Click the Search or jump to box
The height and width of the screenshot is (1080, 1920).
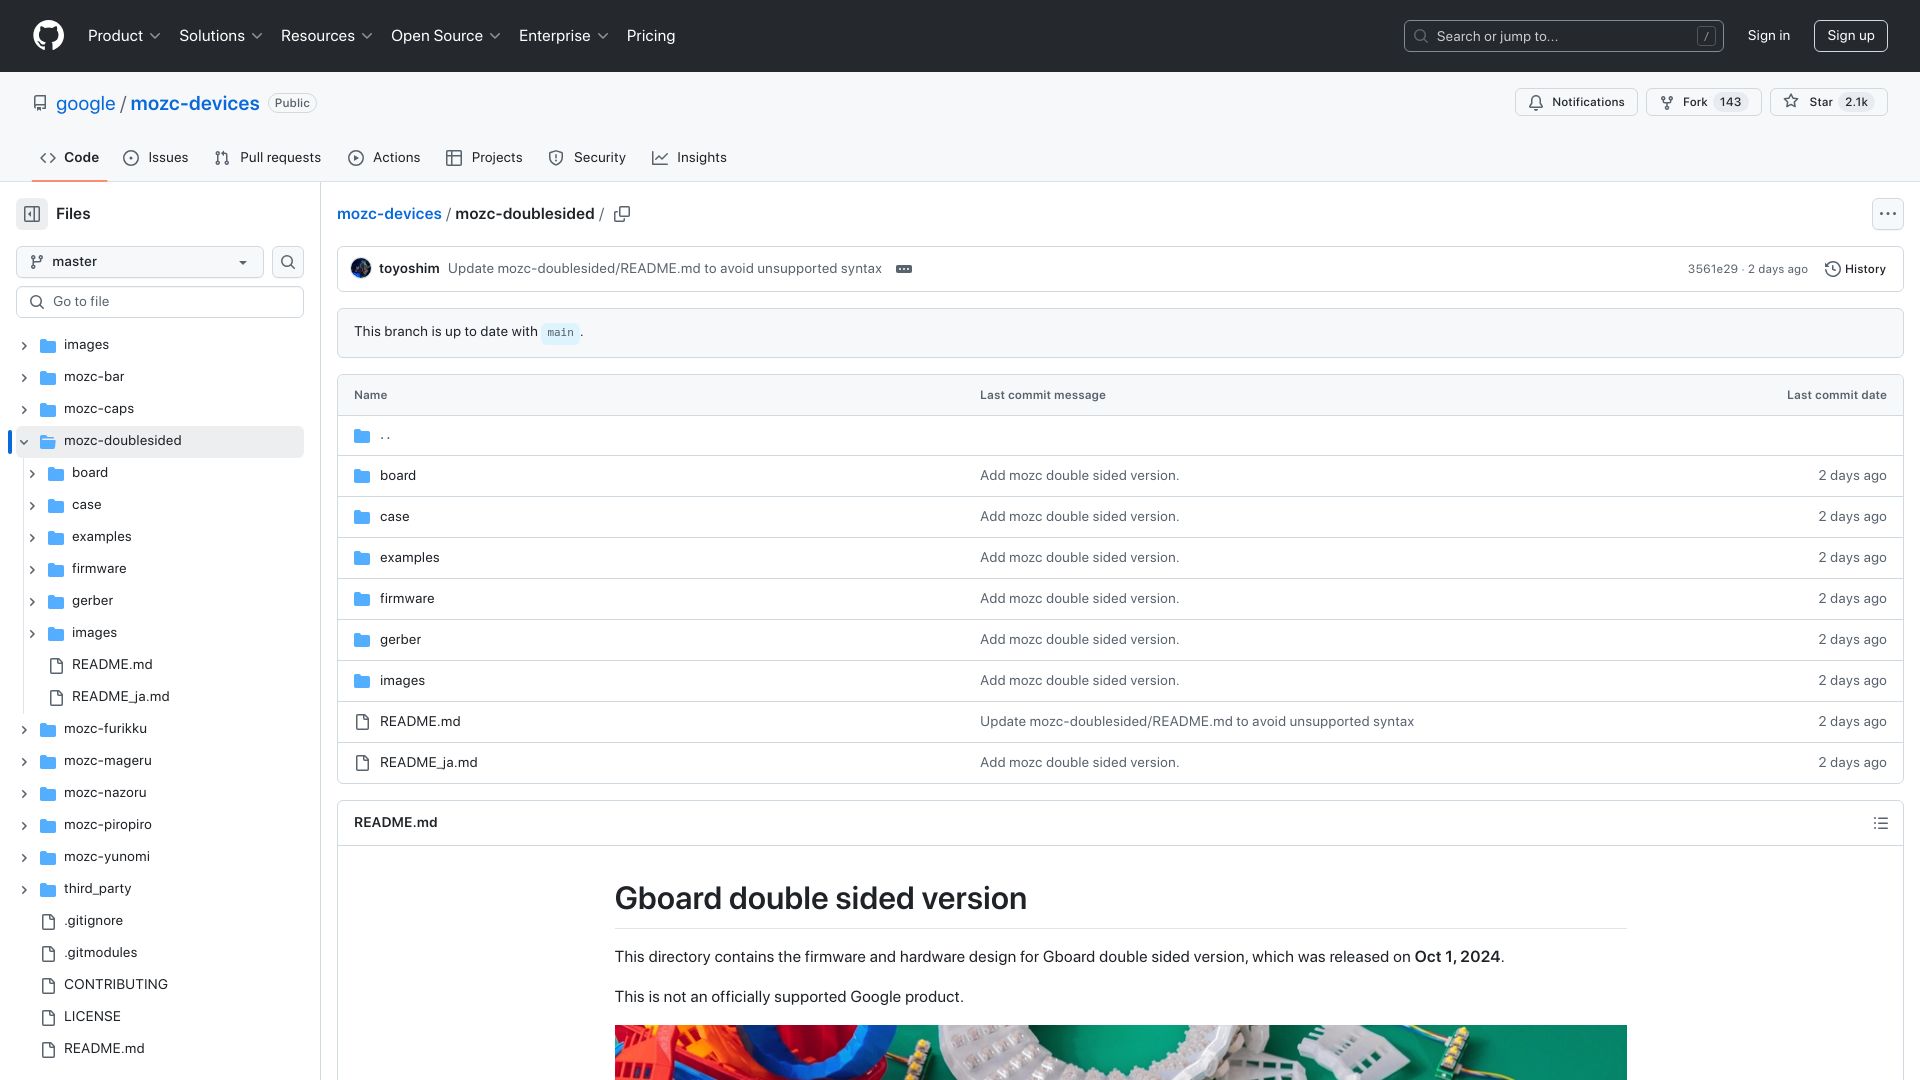(1564, 36)
